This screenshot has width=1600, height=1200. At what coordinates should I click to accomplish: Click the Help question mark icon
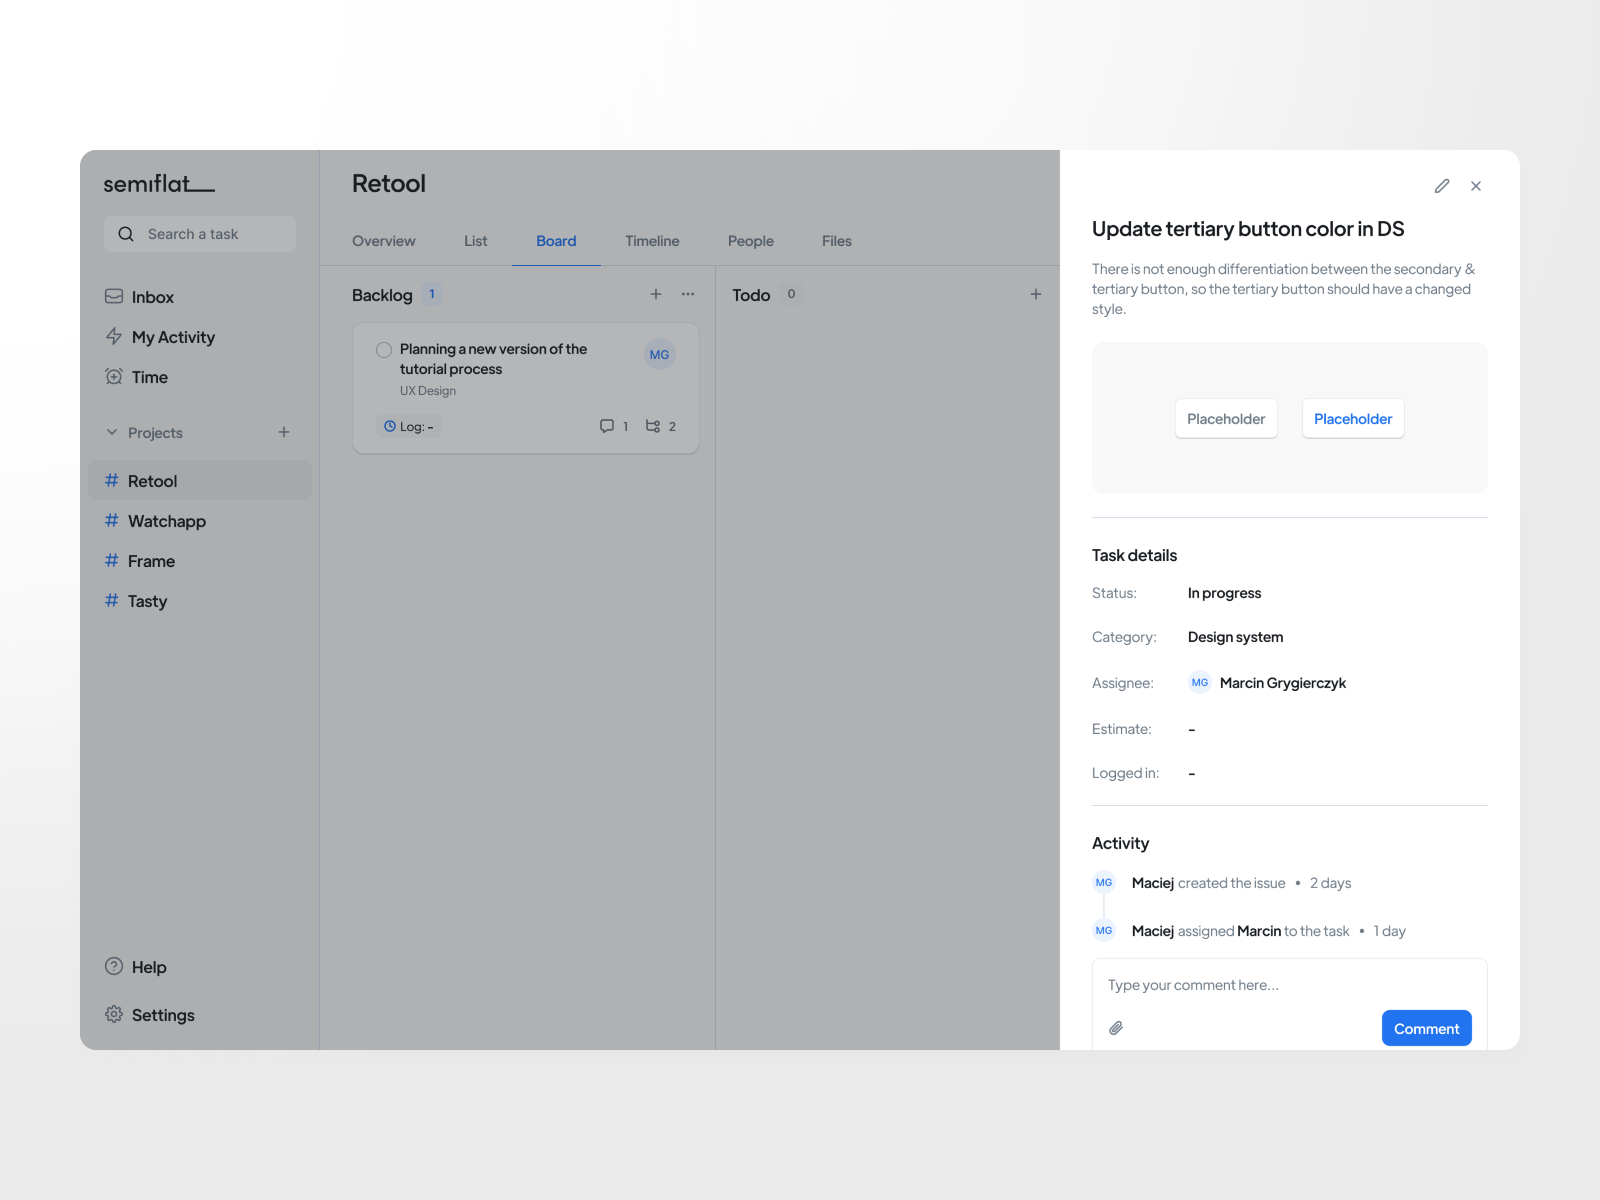click(x=113, y=966)
